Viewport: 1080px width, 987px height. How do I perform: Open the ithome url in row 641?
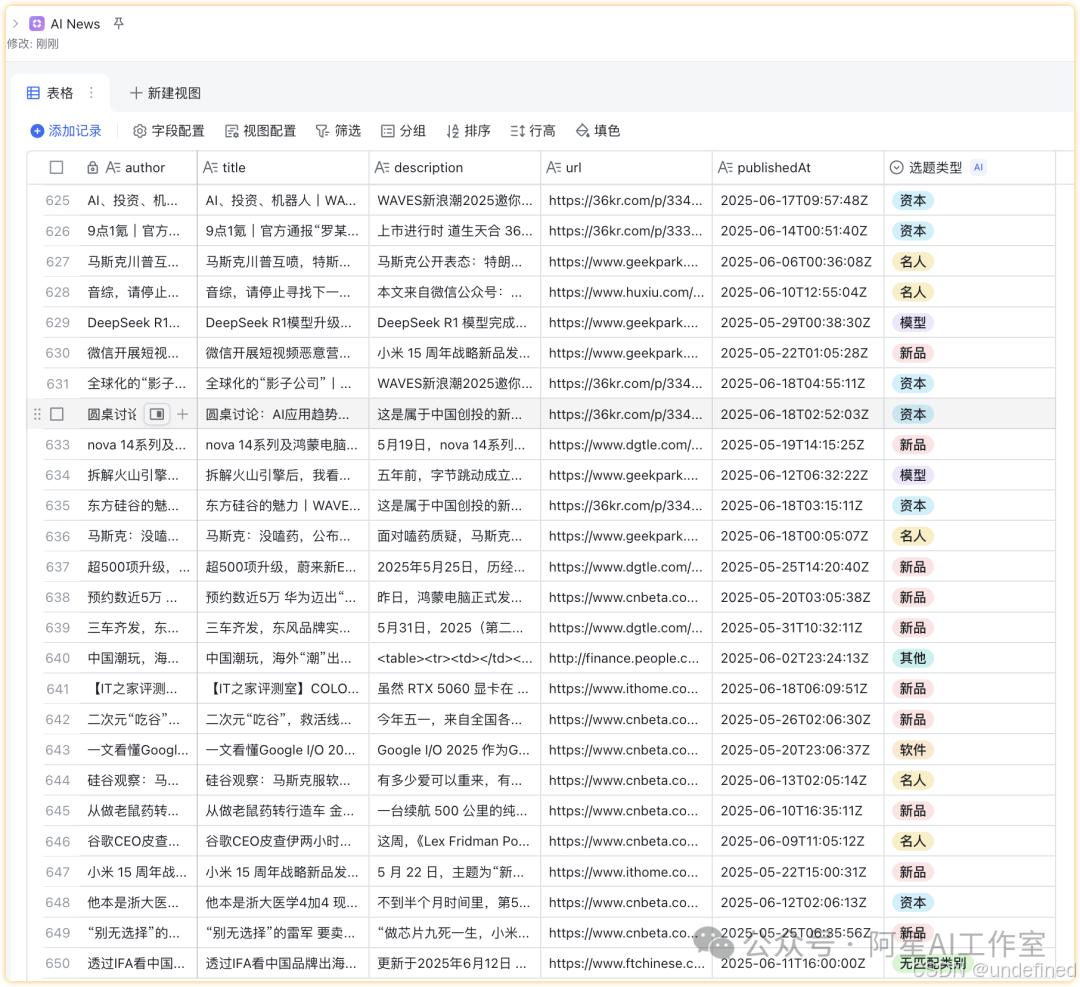tap(623, 689)
